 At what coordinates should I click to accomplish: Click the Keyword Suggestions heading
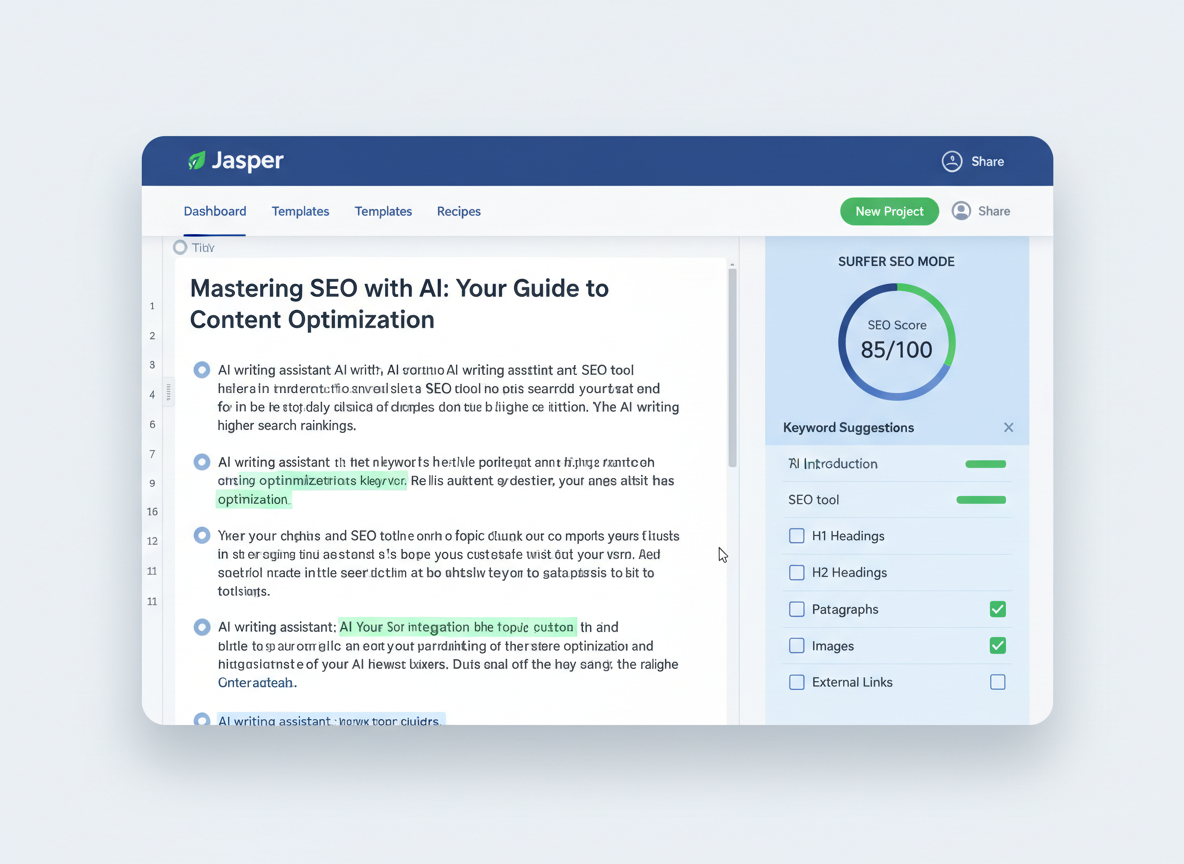[x=848, y=427]
